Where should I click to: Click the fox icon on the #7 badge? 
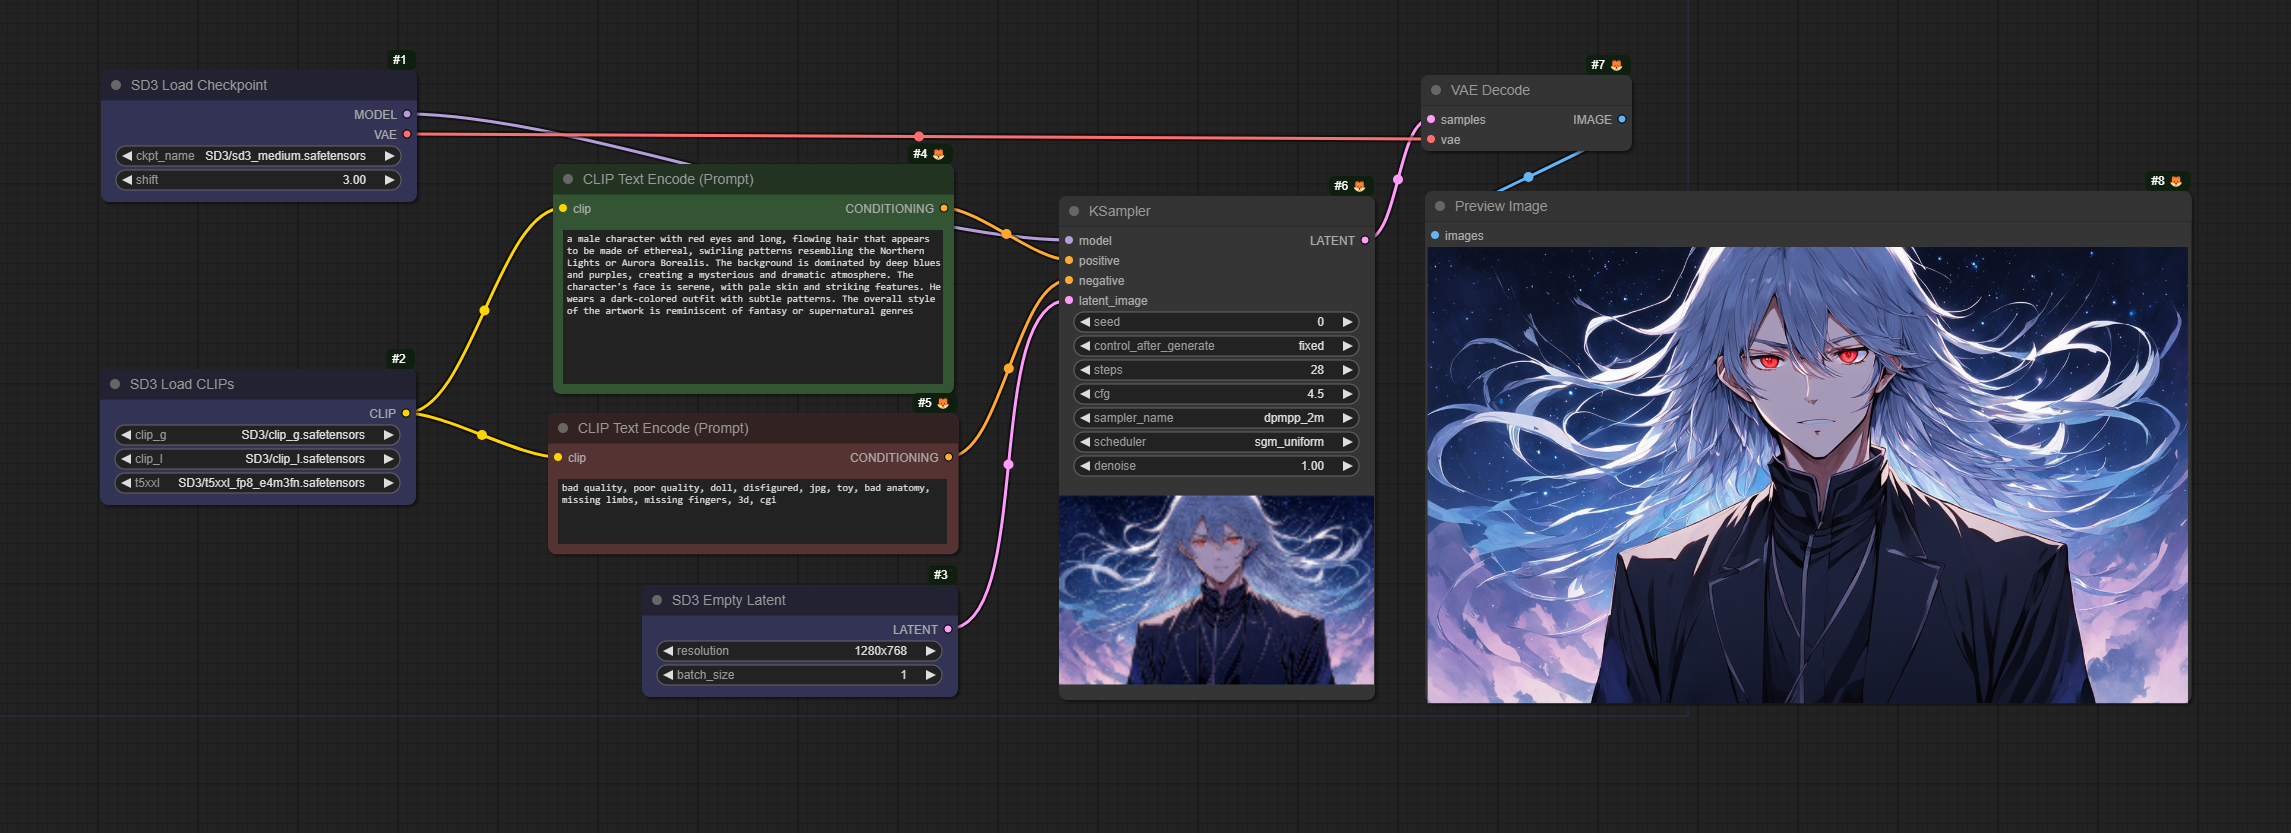tap(1616, 65)
